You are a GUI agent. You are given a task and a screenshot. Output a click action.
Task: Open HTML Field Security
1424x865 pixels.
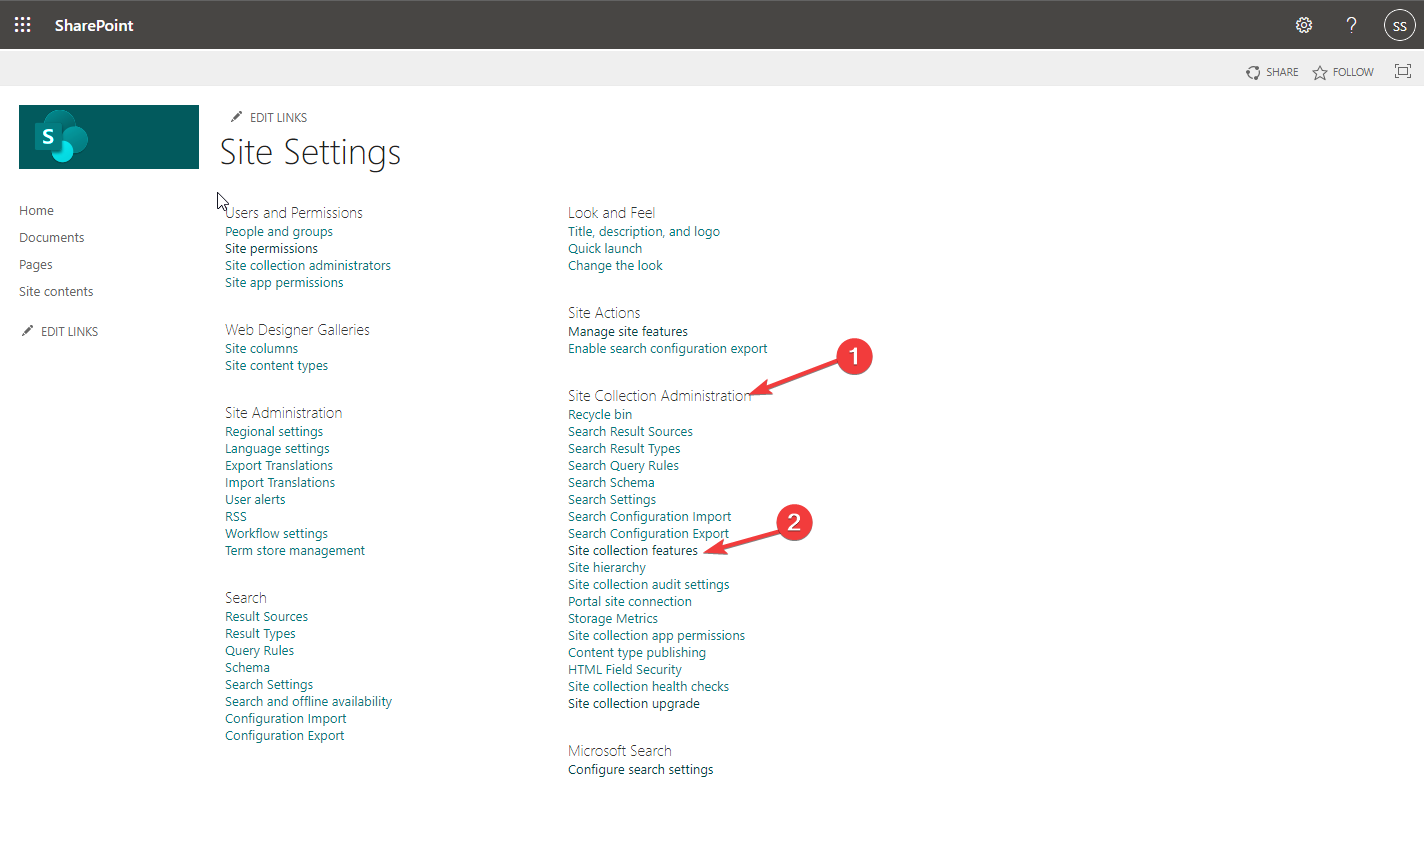point(625,669)
